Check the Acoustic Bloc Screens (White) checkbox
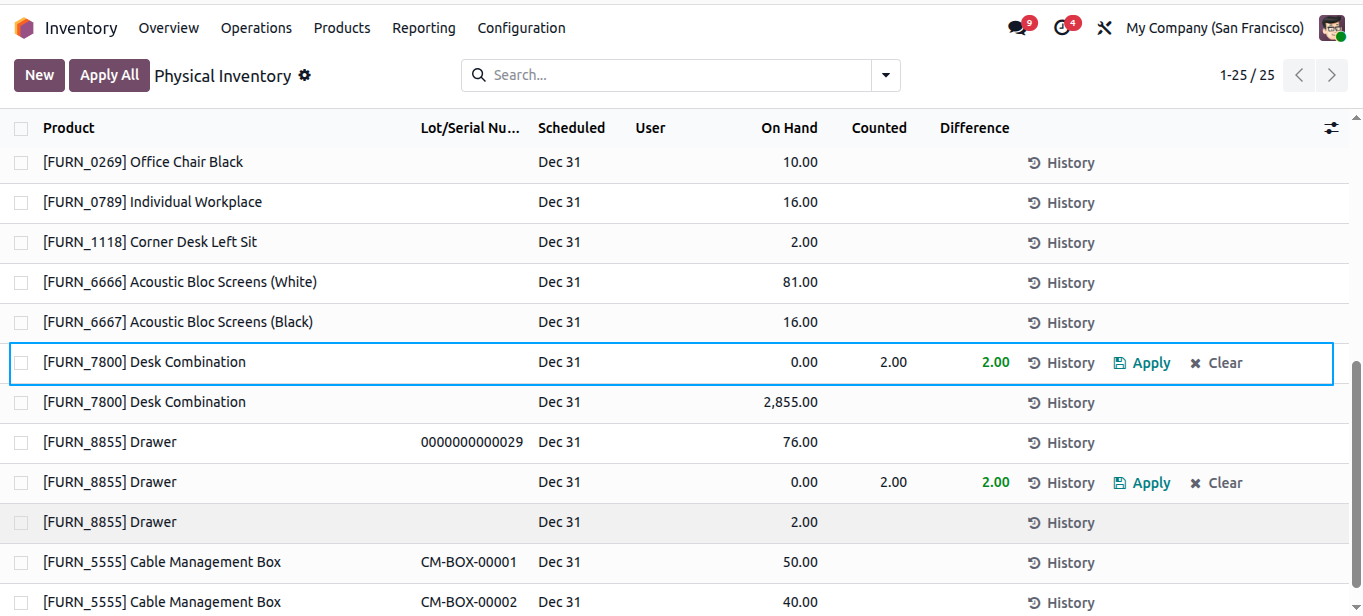This screenshot has height=616, width=1363. pyautogui.click(x=21, y=282)
